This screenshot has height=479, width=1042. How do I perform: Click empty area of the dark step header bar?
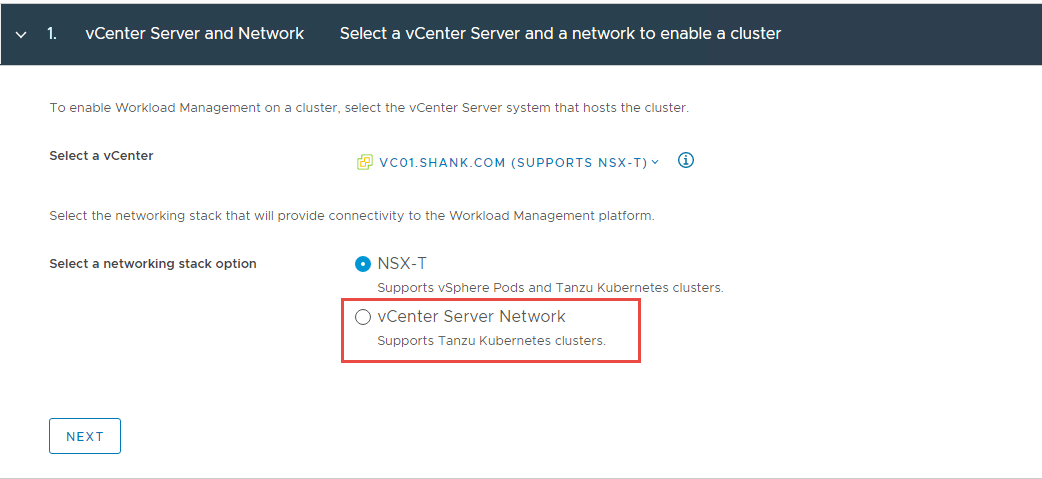tap(910, 33)
